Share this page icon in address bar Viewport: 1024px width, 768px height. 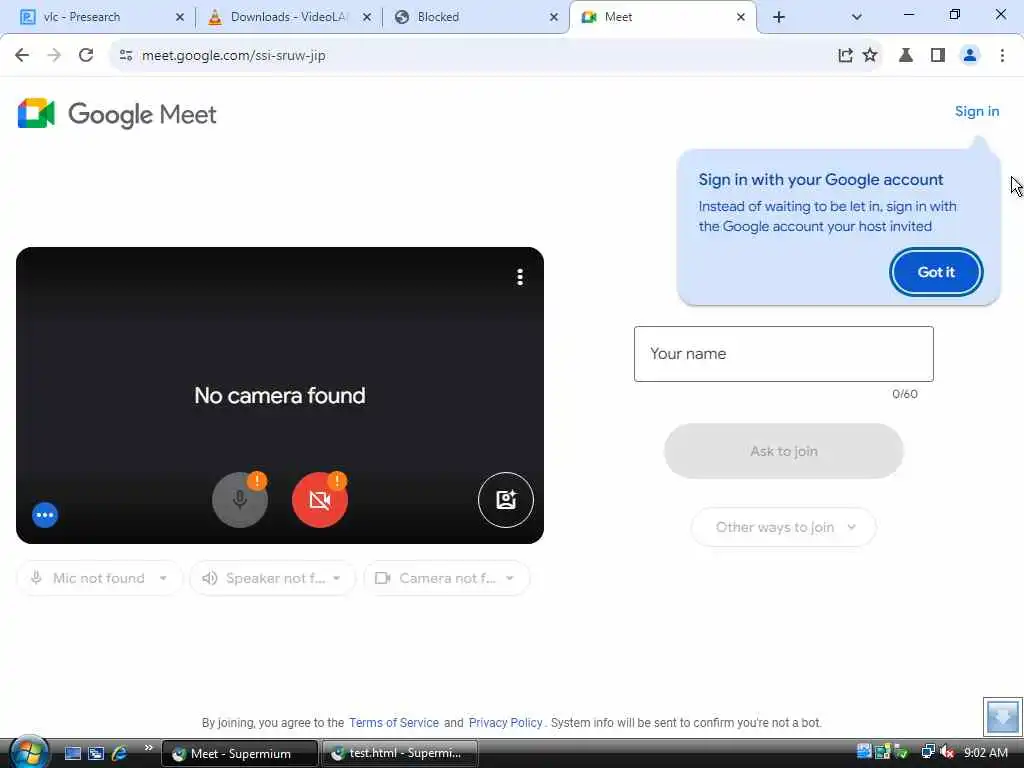845,56
